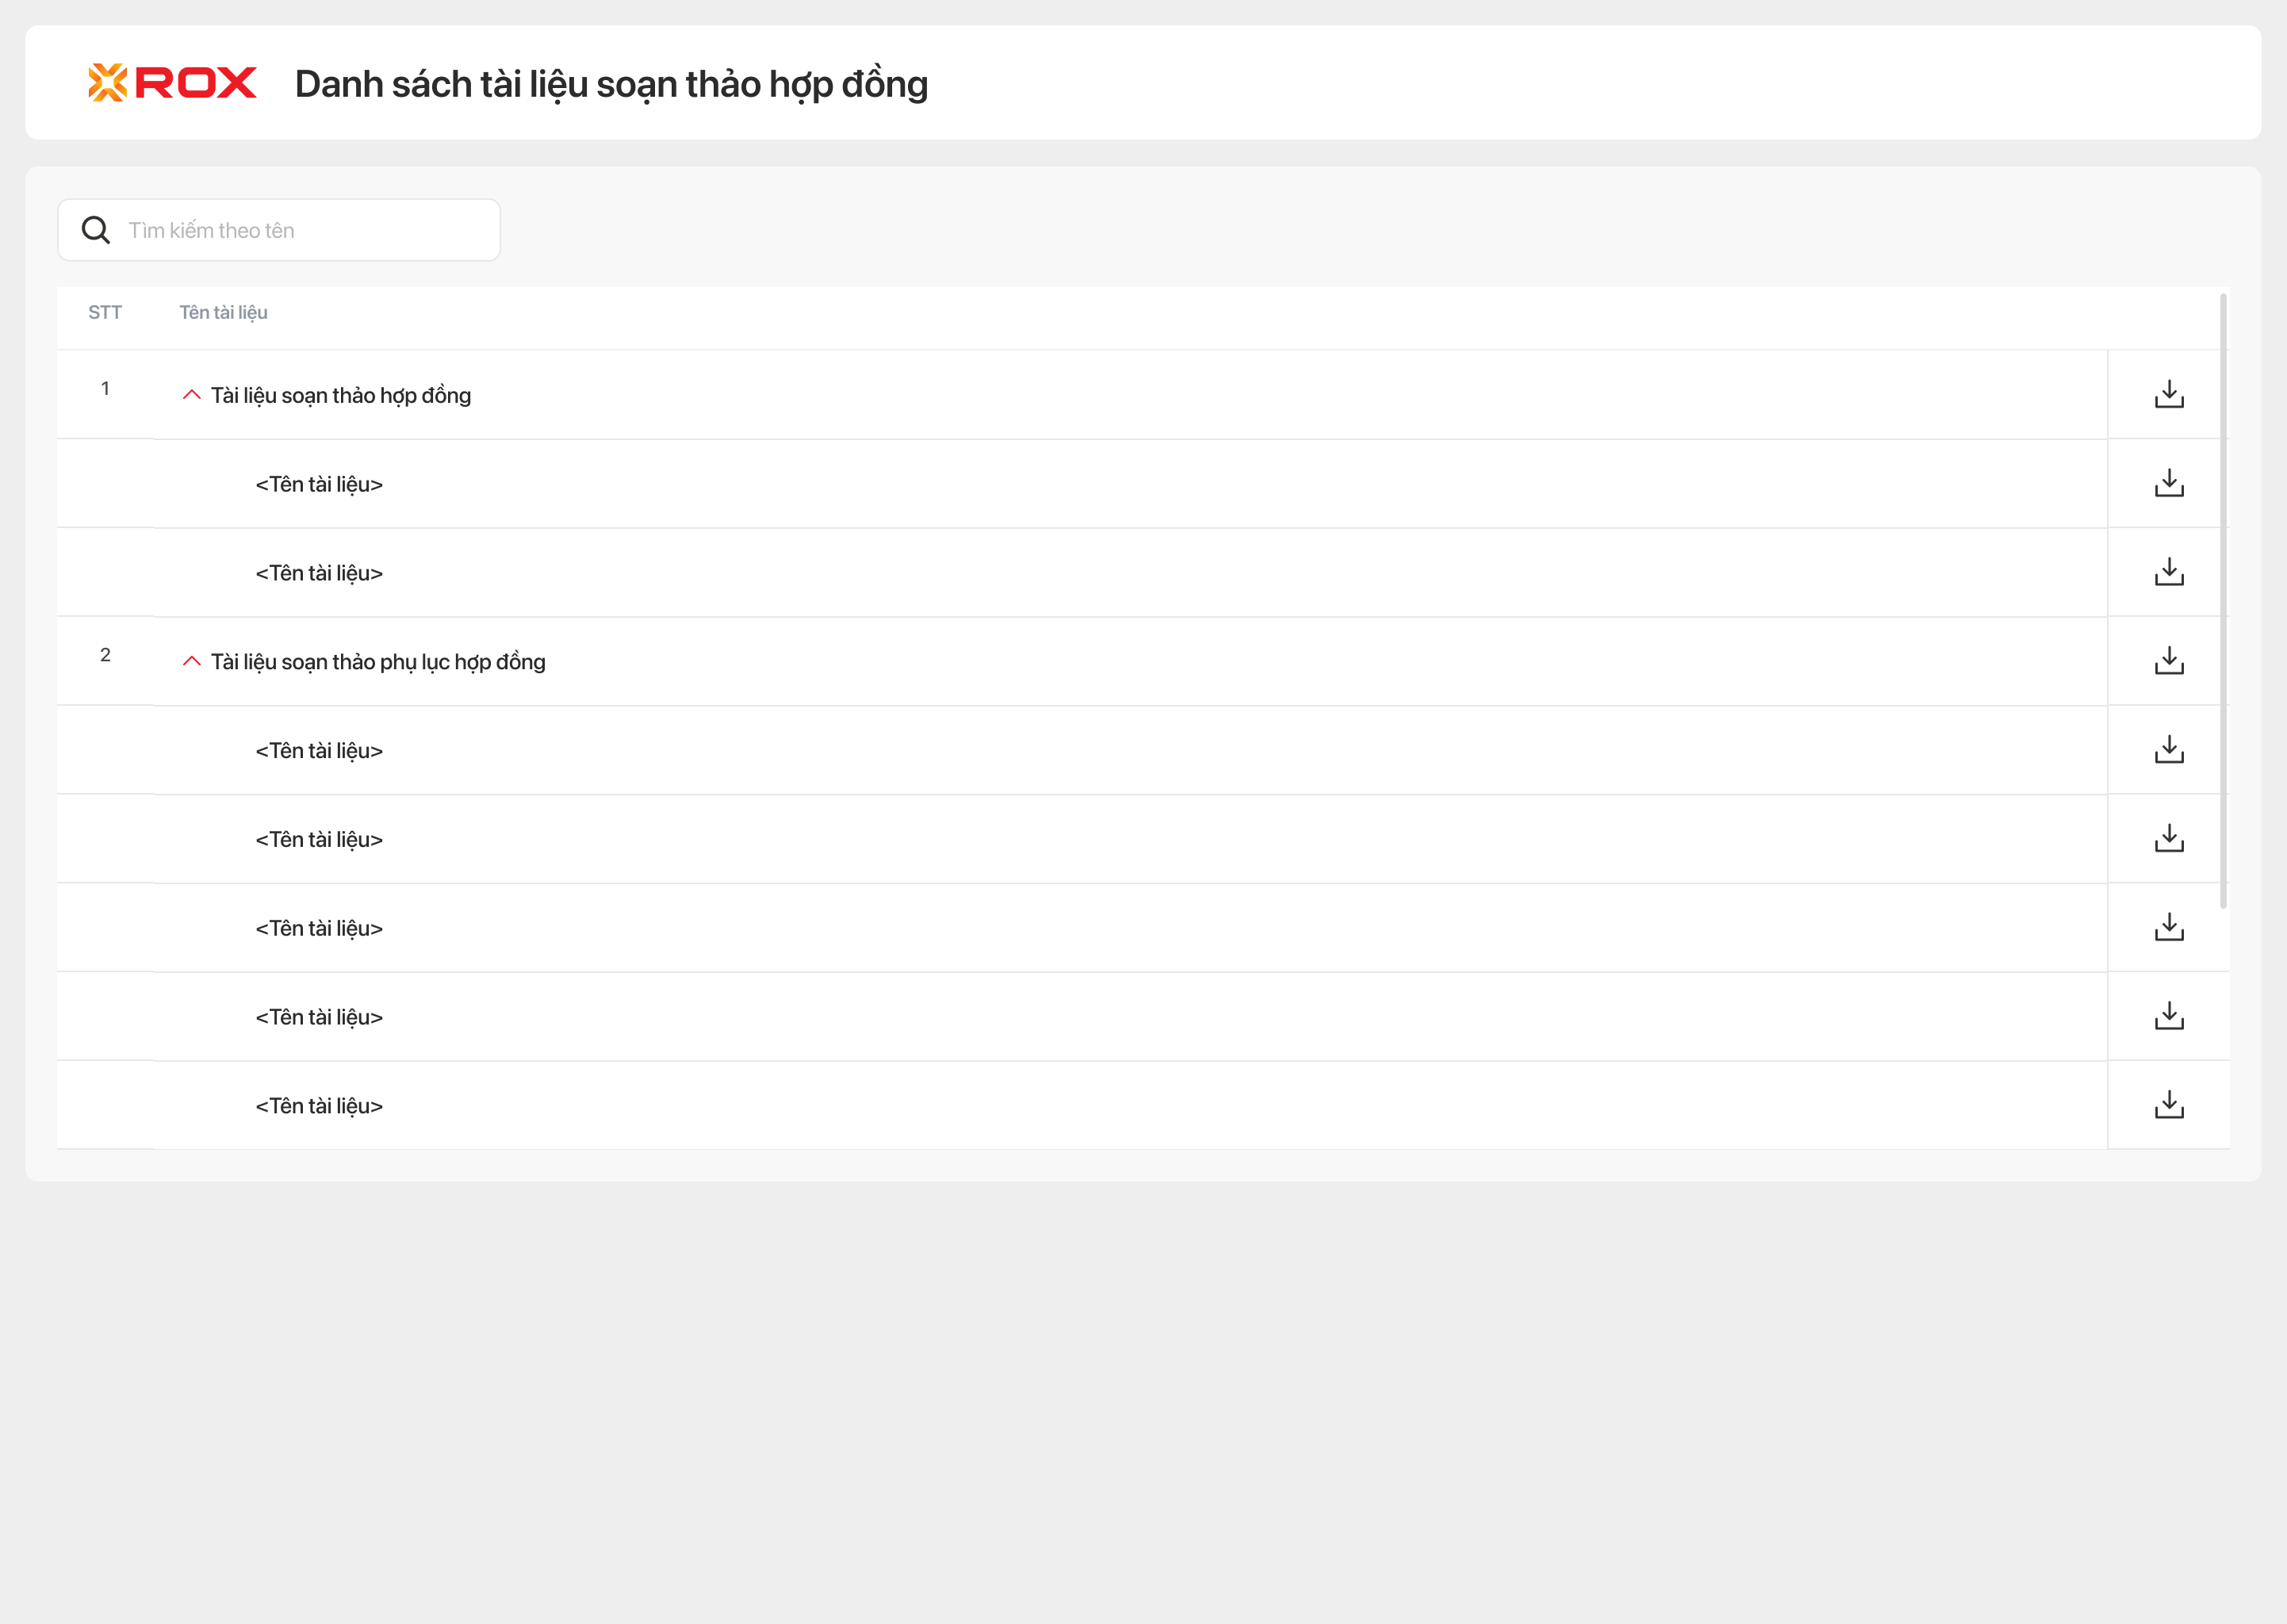This screenshot has width=2287, height=1624.
Task: Click the search magnifier icon
Action: click(96, 230)
